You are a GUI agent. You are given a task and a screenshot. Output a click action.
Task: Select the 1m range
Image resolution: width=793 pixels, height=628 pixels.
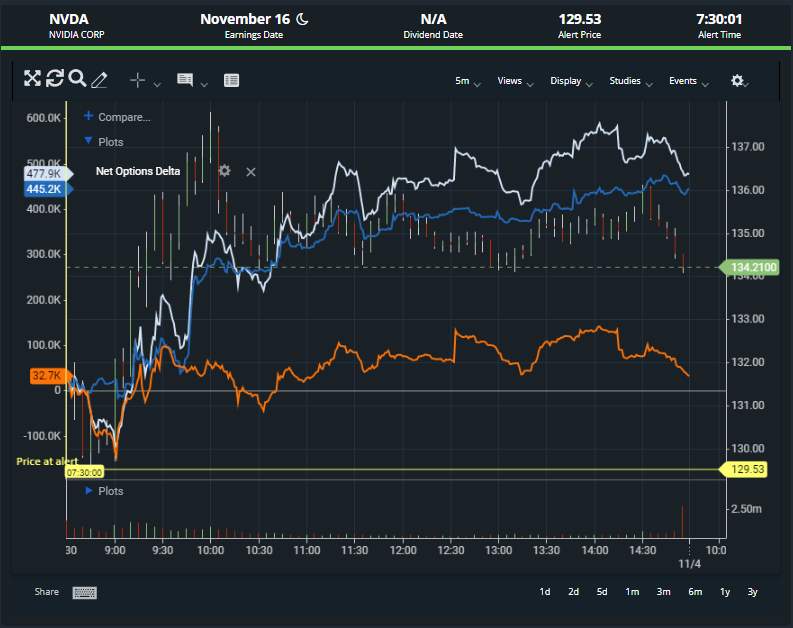click(x=632, y=592)
